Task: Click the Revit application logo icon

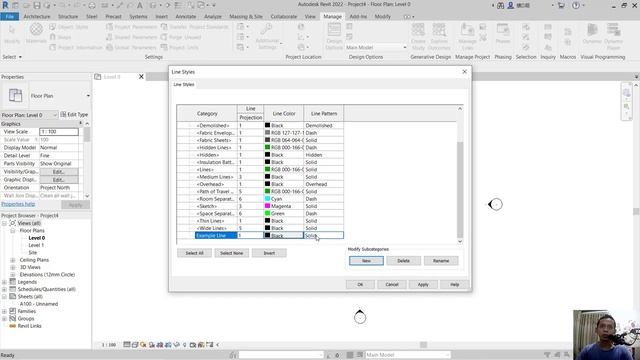Action: click(5, 5)
